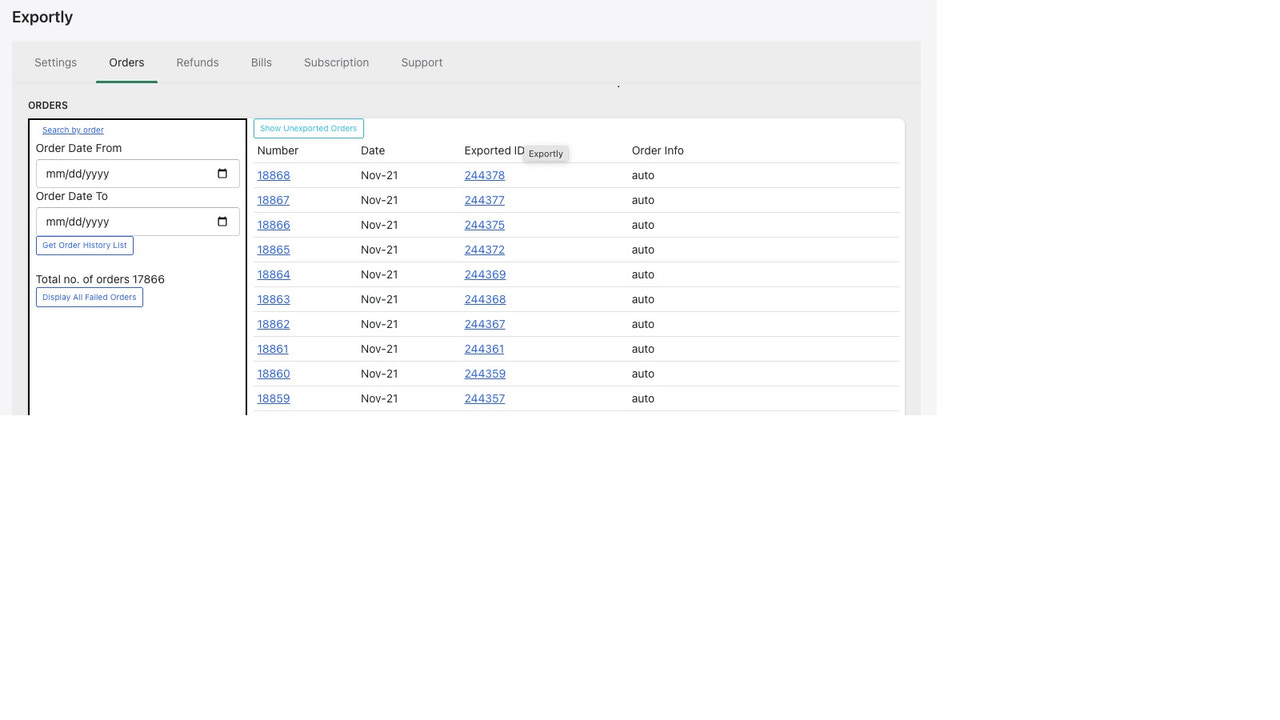Switch to the Settings tab
The height and width of the screenshot is (720, 1280).
click(x=55, y=62)
